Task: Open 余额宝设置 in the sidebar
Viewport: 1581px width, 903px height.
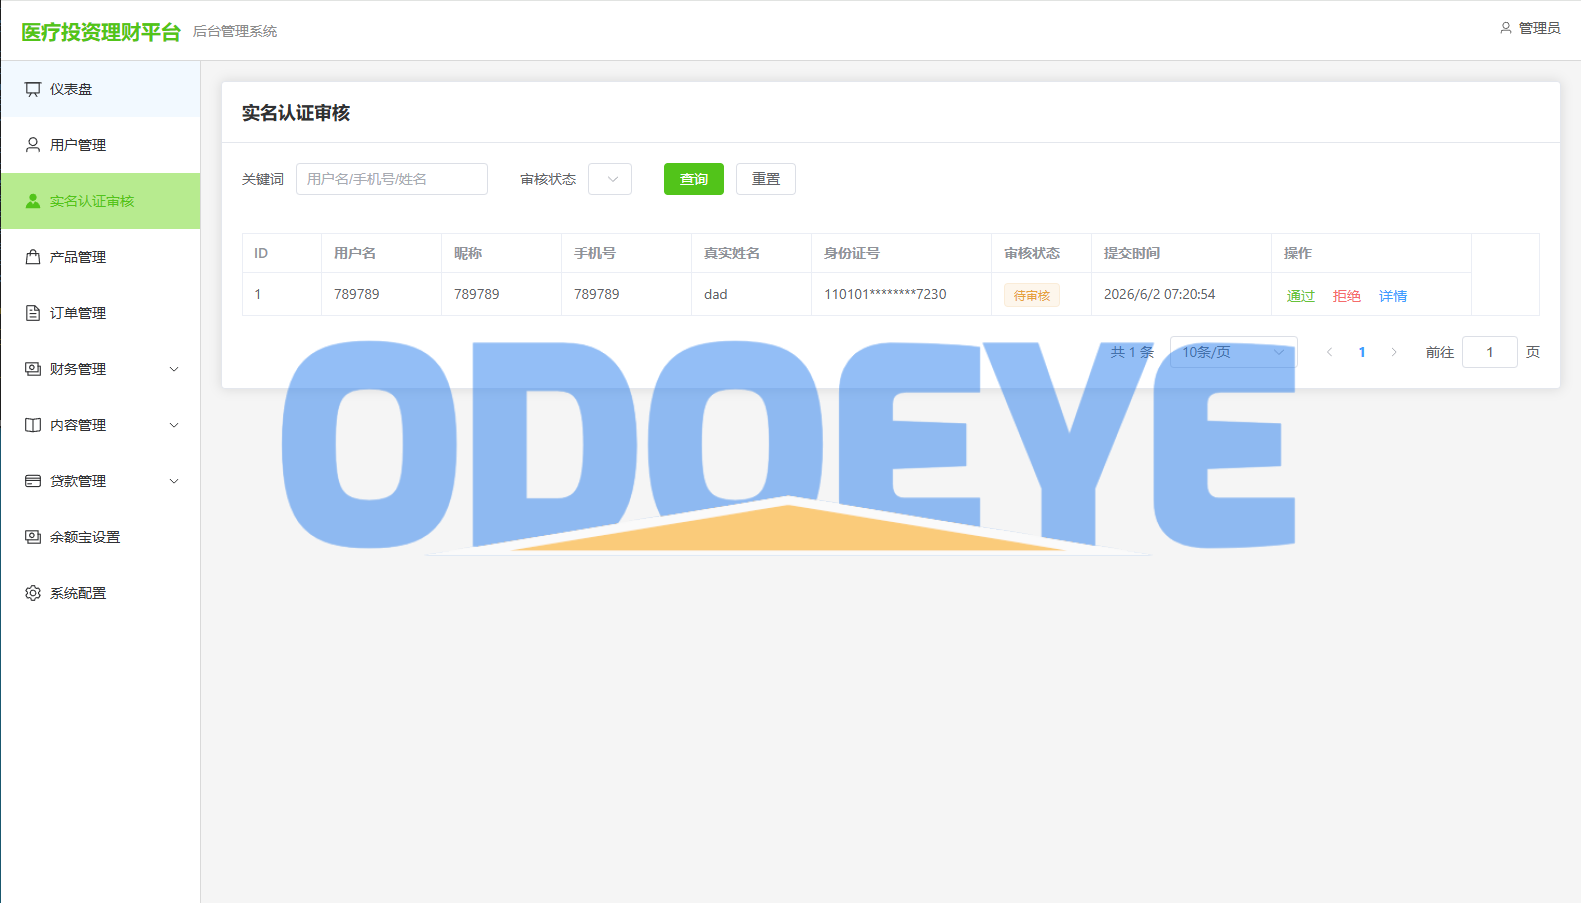Action: (x=100, y=537)
